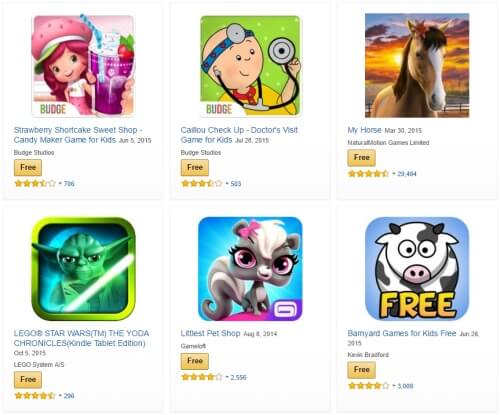500x415 pixels.
Task: Open LEGO STAR WARS THE YODA CHRONICLES link
Action: pos(81,338)
